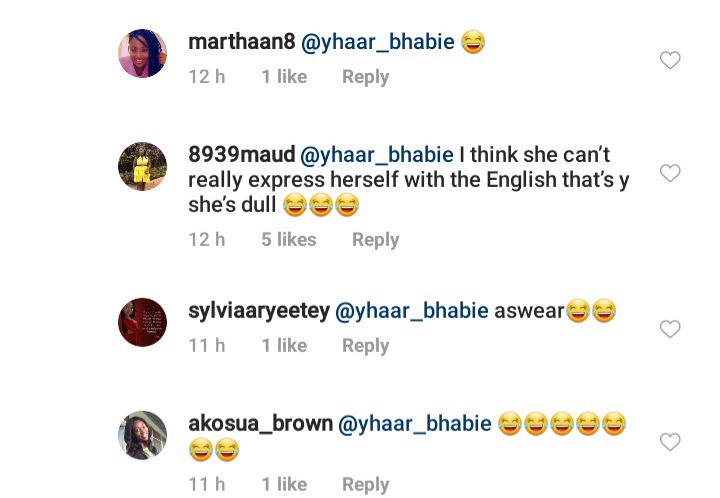Open akosua_brown's avatar image
The width and height of the screenshot is (720, 498).
point(142,435)
